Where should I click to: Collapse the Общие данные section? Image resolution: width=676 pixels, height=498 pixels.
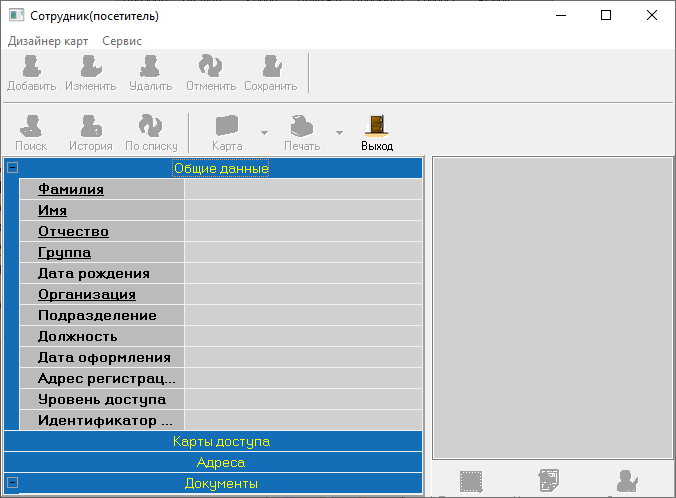(13, 167)
